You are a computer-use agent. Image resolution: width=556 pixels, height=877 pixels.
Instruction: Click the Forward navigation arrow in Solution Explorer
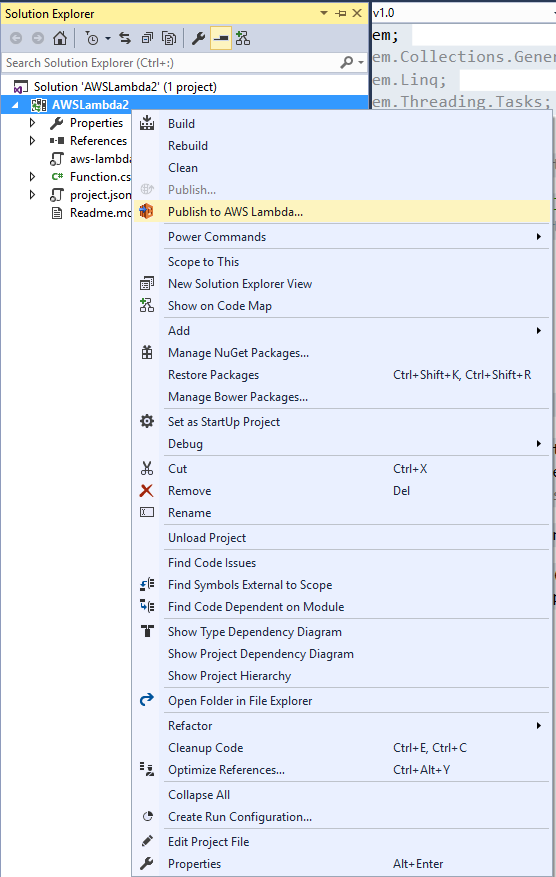37,38
